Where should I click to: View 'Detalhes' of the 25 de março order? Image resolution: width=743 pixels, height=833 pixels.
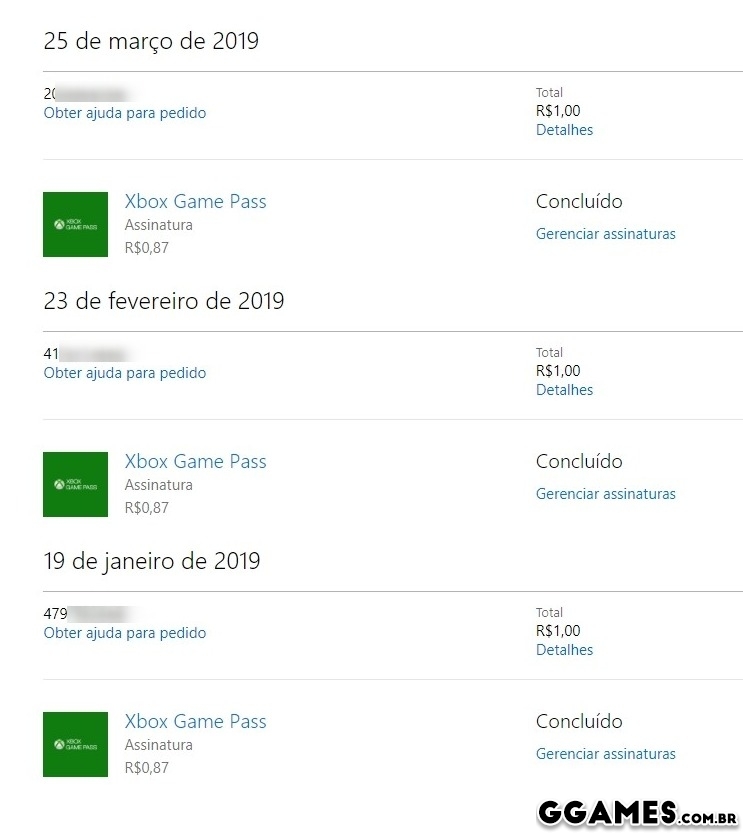tap(564, 130)
